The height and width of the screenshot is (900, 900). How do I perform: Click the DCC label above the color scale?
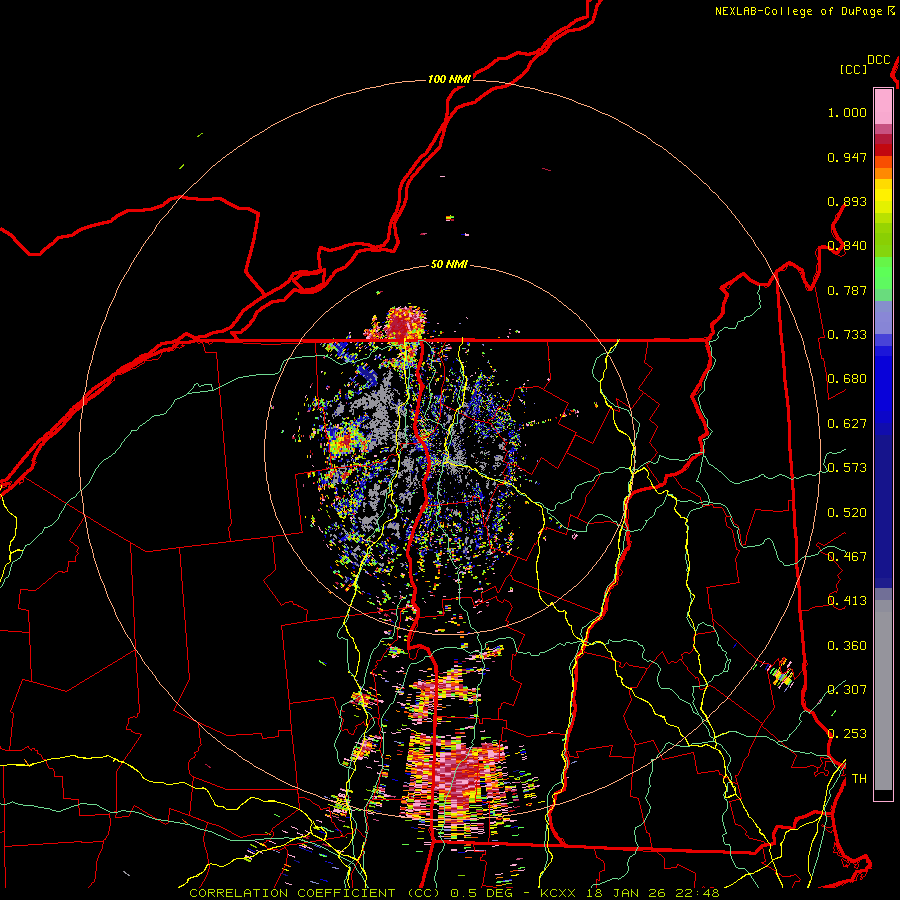coord(879,60)
